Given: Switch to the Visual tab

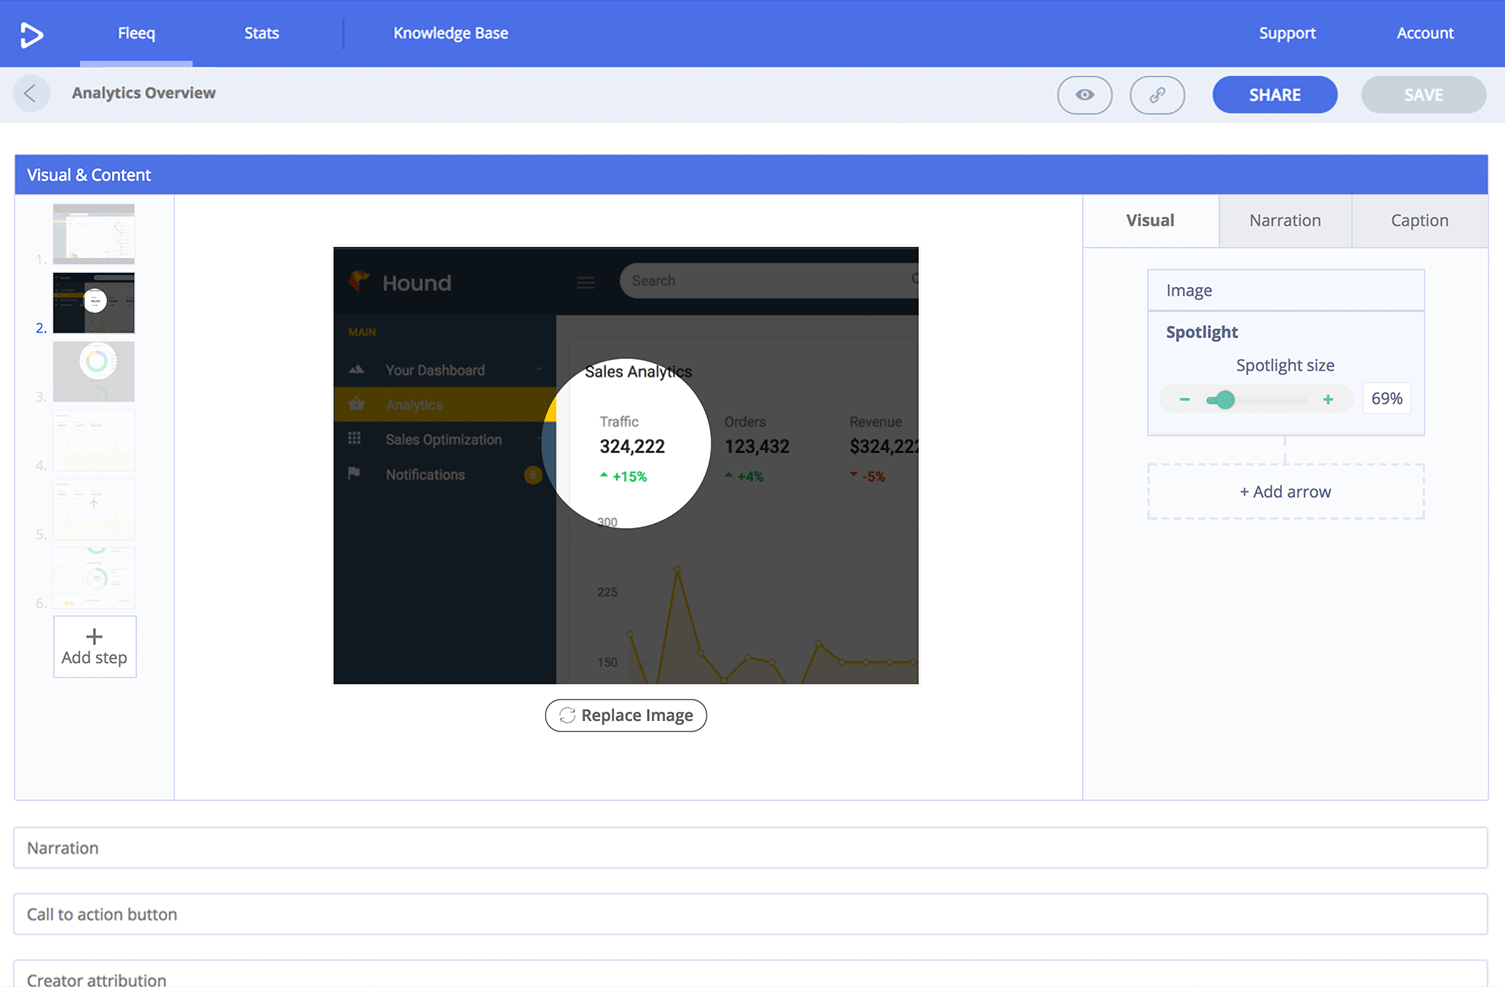Looking at the screenshot, I should coord(1151,221).
